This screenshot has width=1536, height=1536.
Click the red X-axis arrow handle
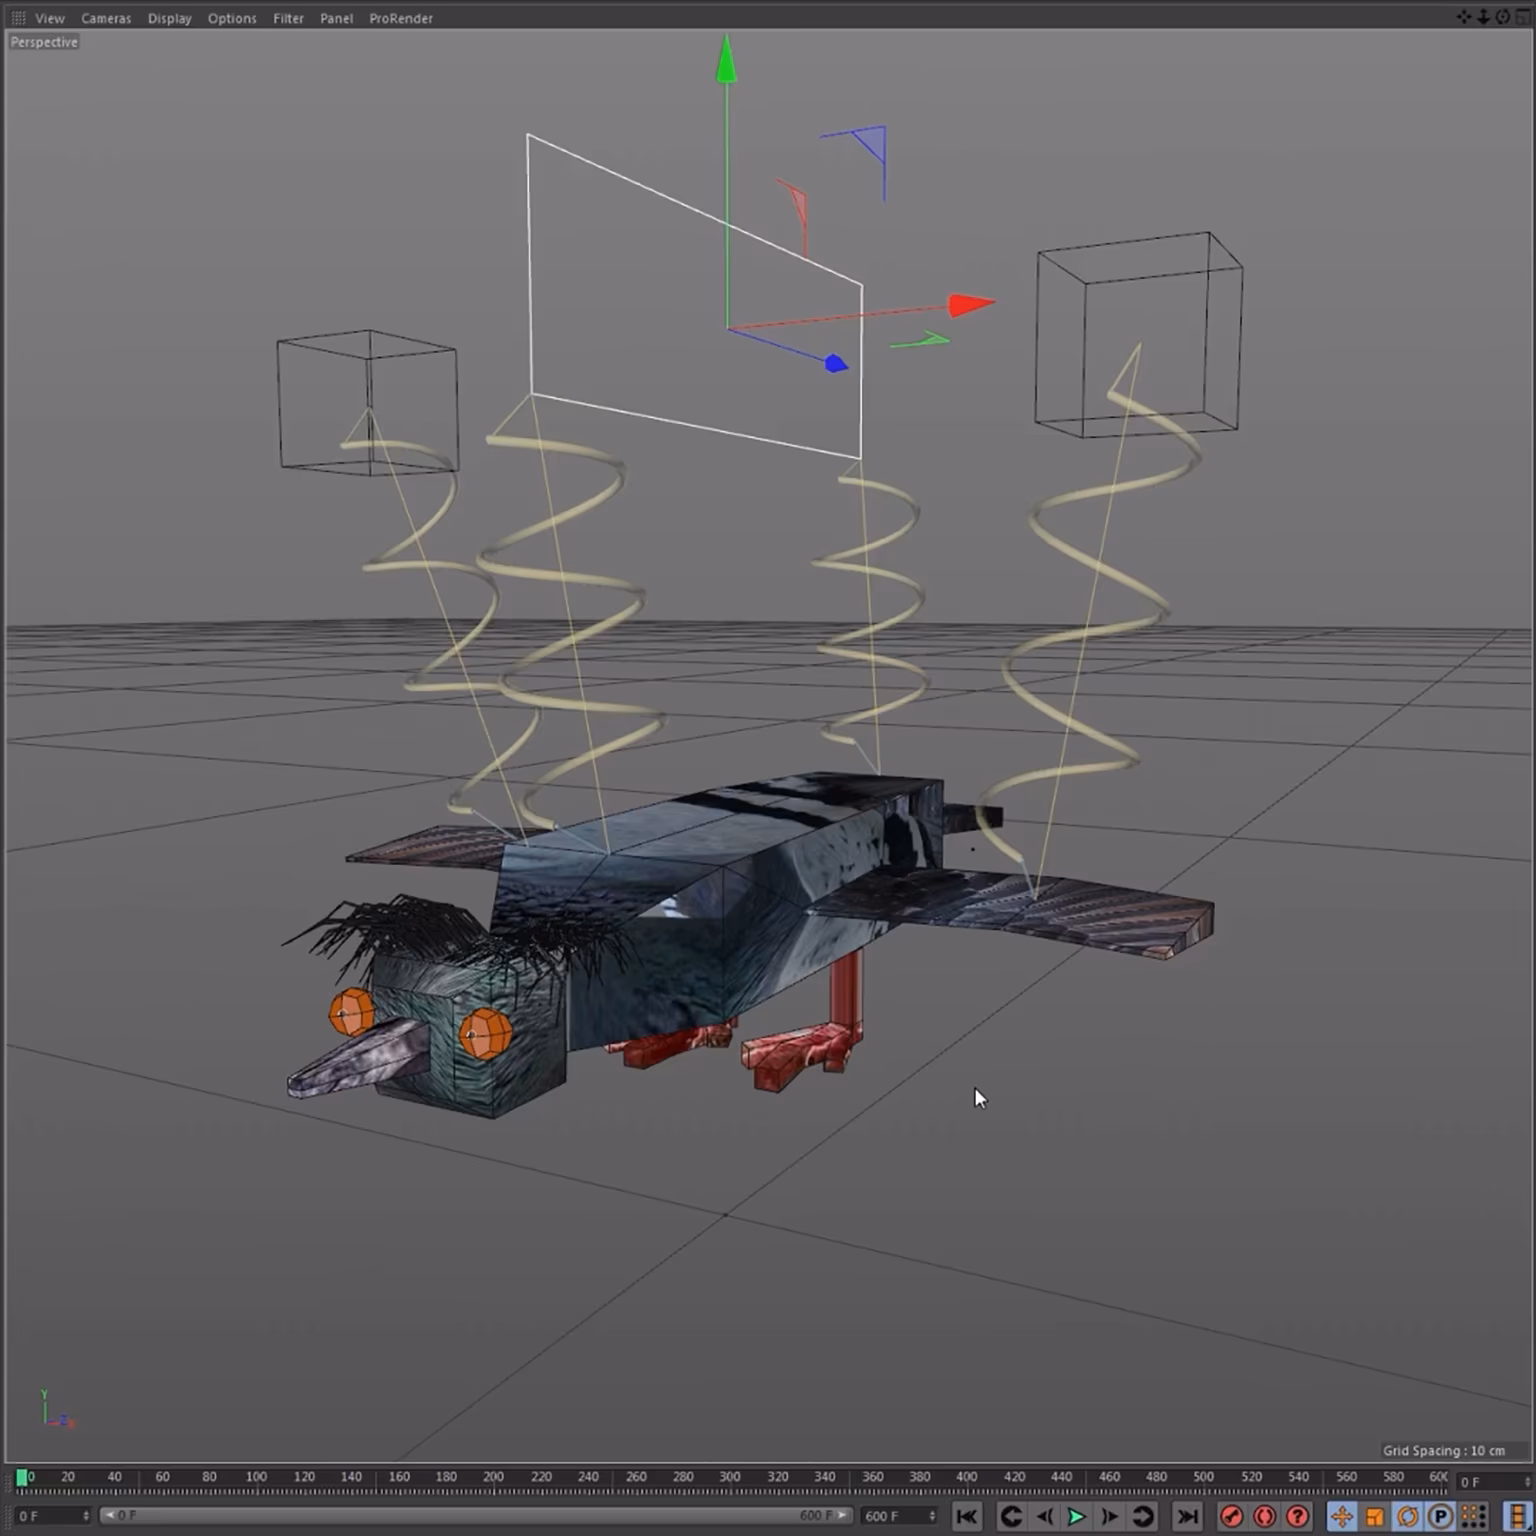969,304
